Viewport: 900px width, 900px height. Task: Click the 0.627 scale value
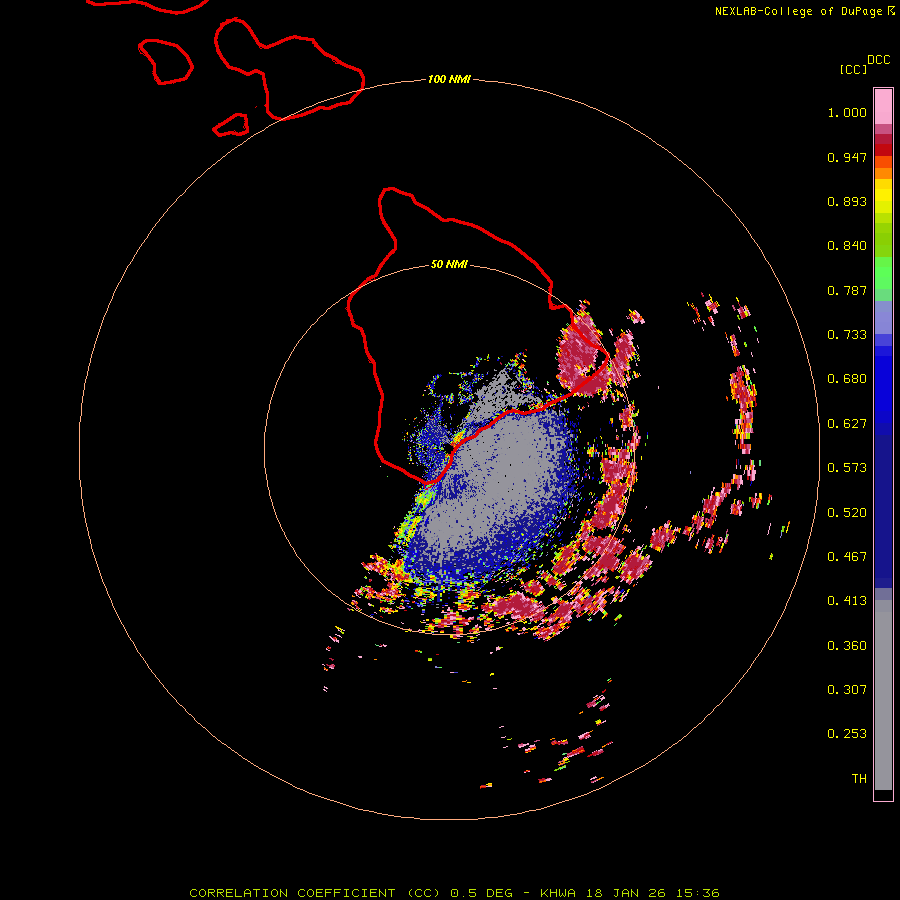tap(847, 424)
